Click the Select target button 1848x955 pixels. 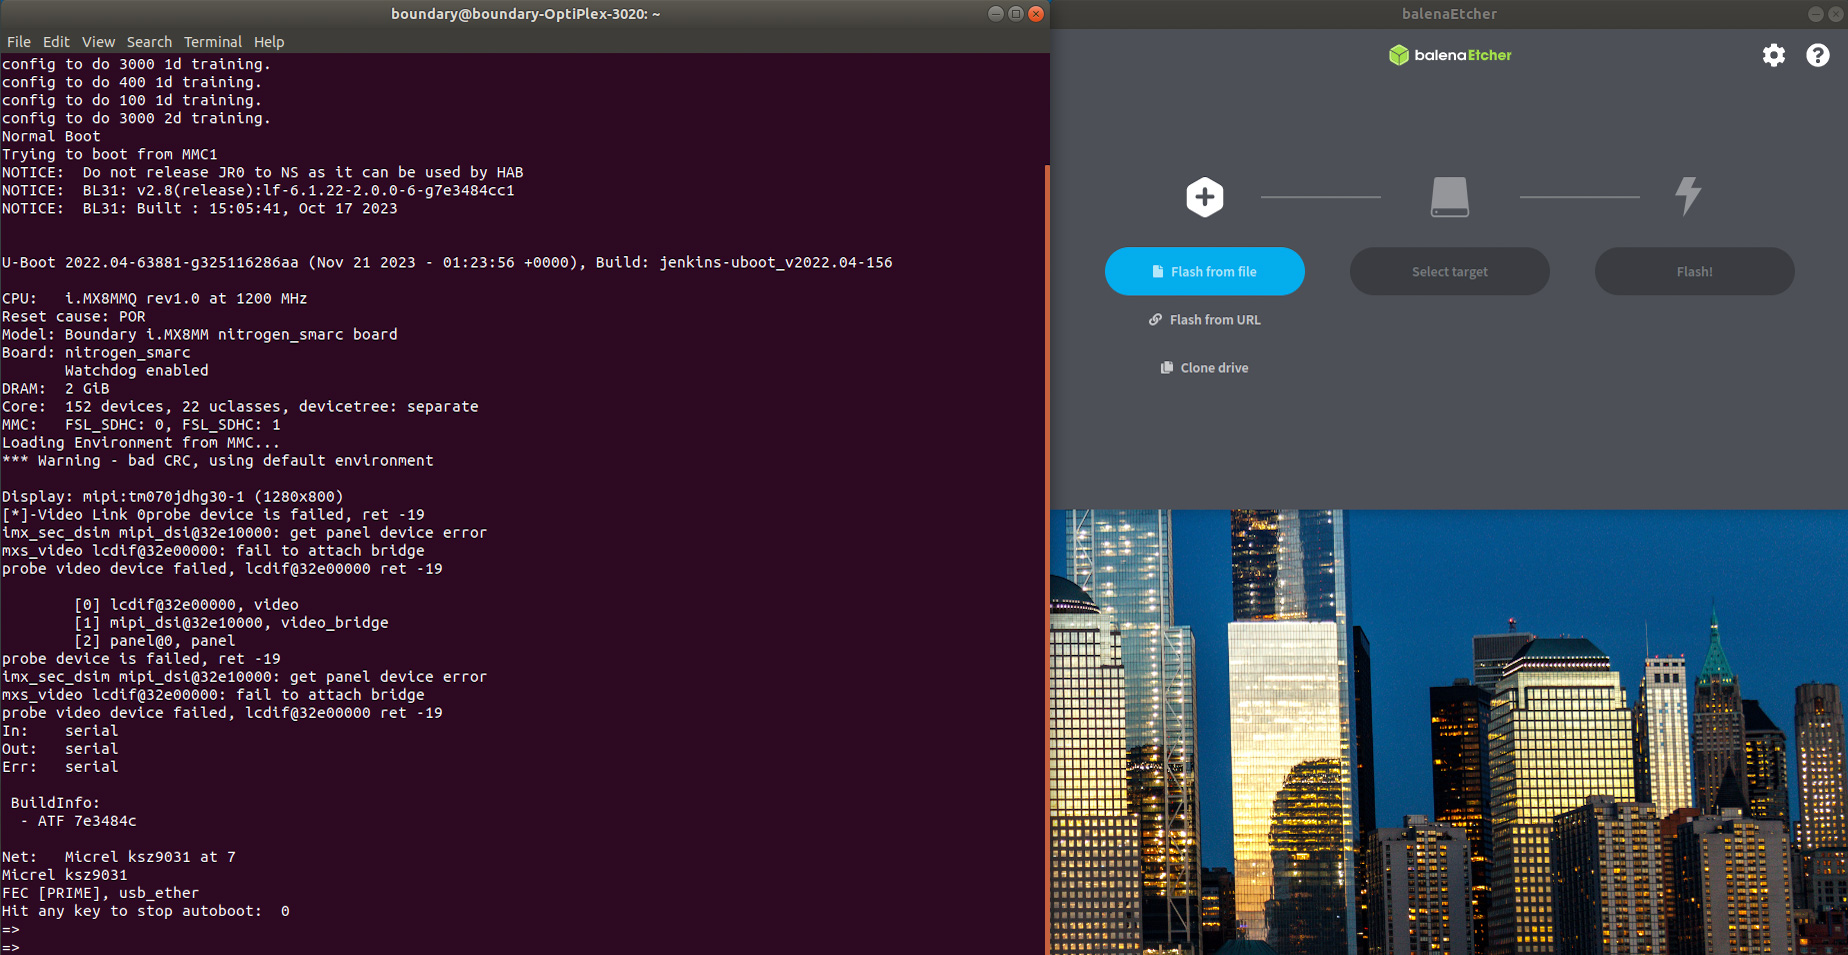pyautogui.click(x=1449, y=272)
